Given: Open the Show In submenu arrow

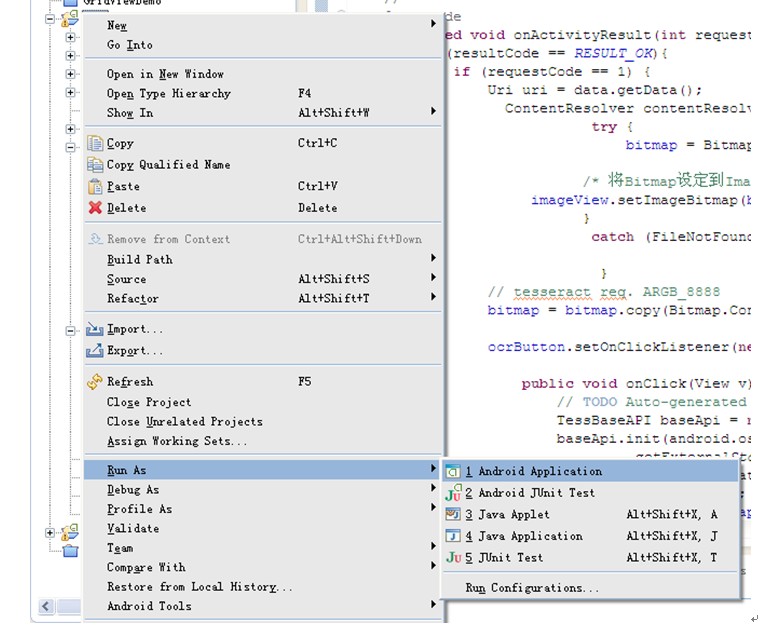Looking at the screenshot, I should click(x=433, y=111).
